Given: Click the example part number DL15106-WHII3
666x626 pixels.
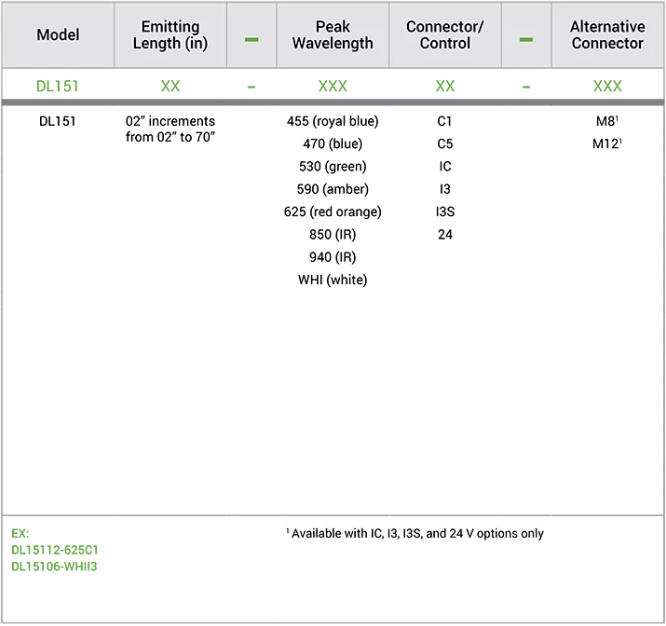Looking at the screenshot, I should [x=55, y=567].
